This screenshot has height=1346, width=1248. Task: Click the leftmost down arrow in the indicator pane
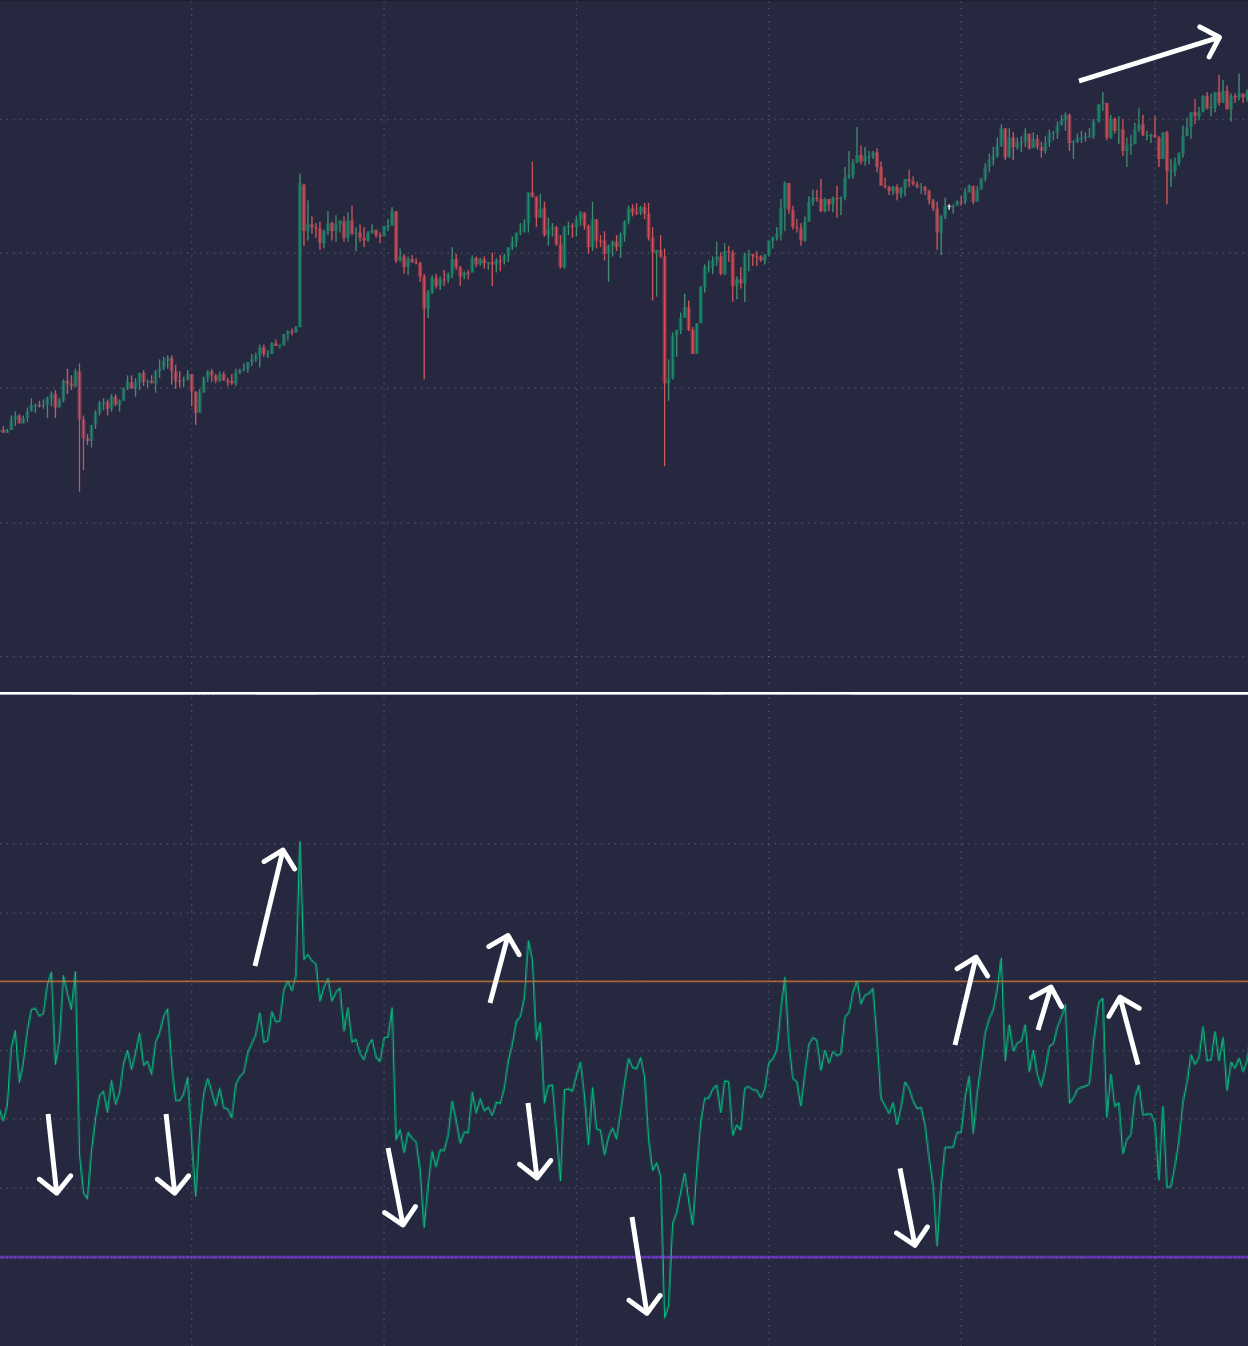[x=52, y=1155]
